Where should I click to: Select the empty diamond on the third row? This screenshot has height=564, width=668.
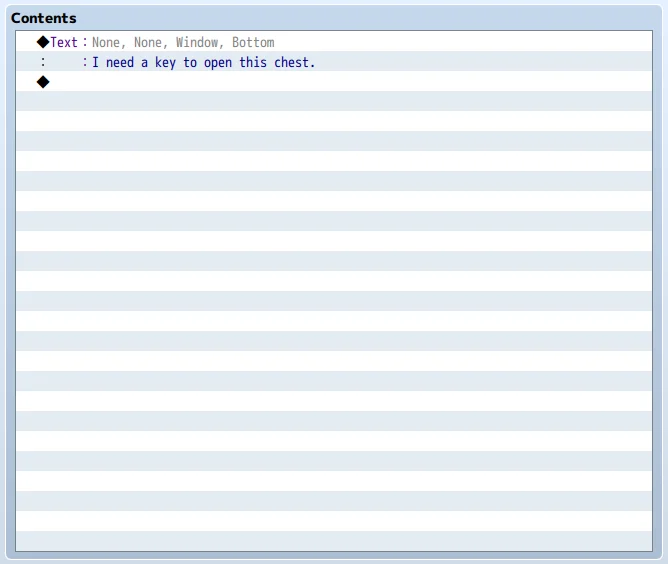43,82
